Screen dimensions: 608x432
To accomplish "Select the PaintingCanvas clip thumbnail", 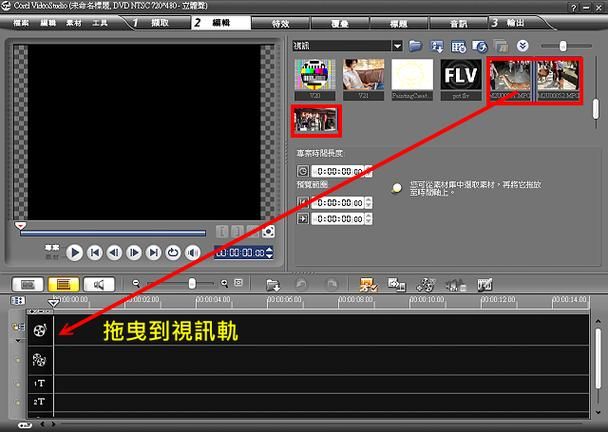I will (412, 79).
